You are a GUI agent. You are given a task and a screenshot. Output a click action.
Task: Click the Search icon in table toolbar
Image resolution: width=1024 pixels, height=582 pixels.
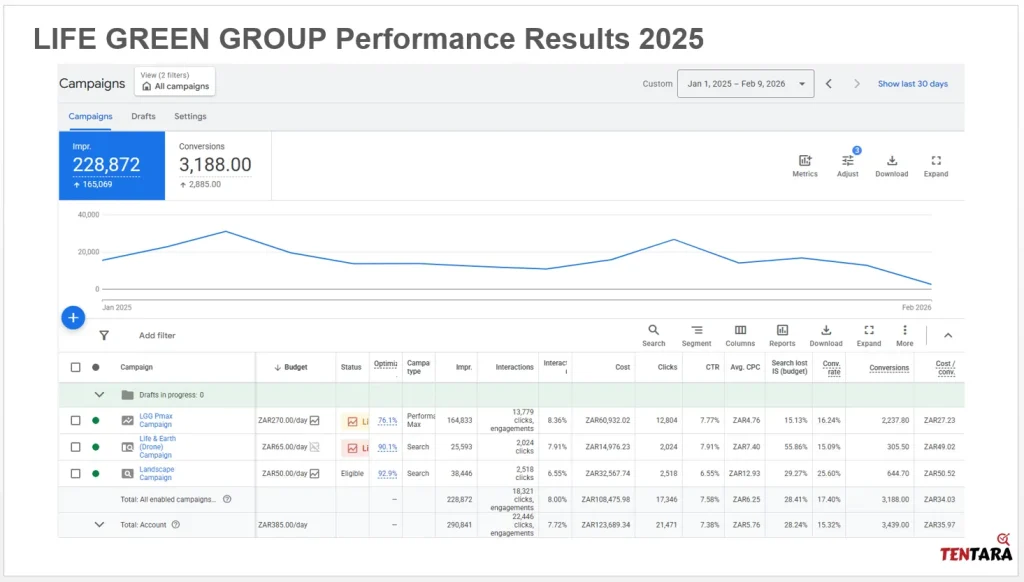point(653,331)
